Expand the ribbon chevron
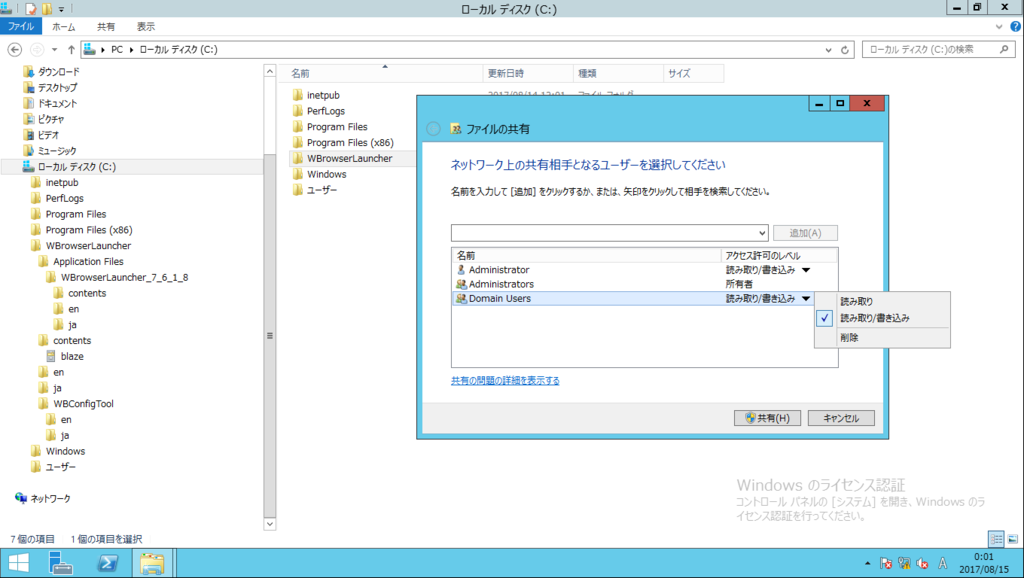1024x578 pixels. (x=999, y=27)
